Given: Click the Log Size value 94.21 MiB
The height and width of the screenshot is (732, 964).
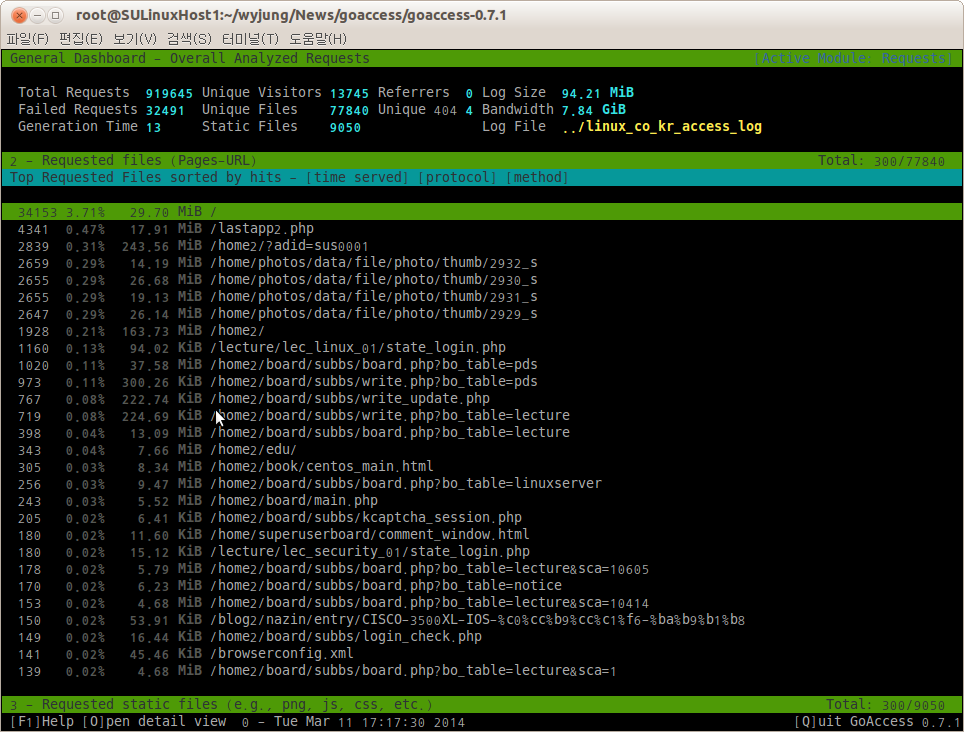Looking at the screenshot, I should pos(598,93).
